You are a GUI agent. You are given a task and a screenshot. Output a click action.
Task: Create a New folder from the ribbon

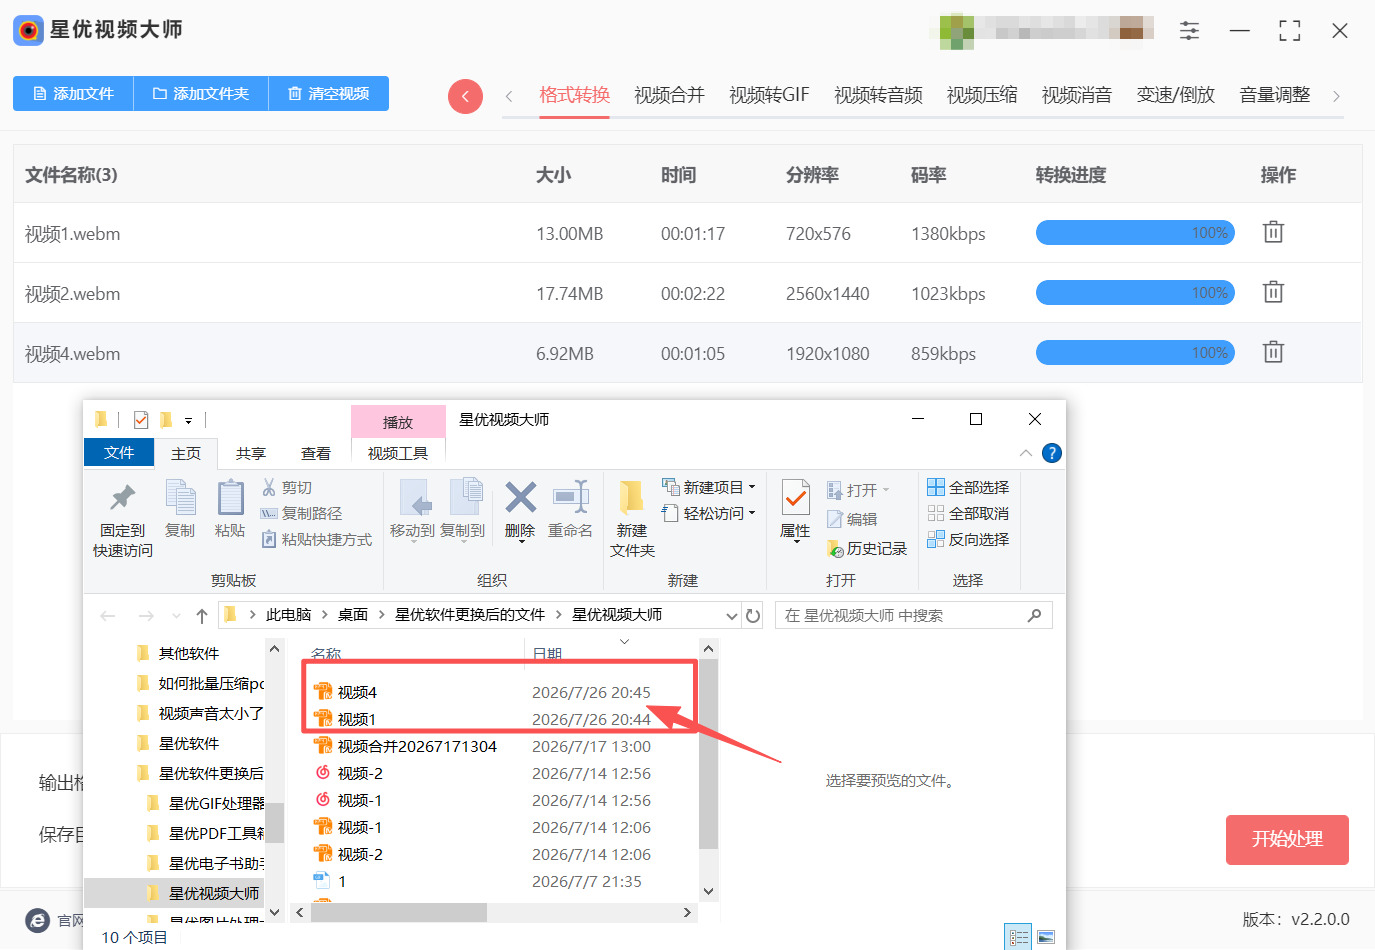632,519
